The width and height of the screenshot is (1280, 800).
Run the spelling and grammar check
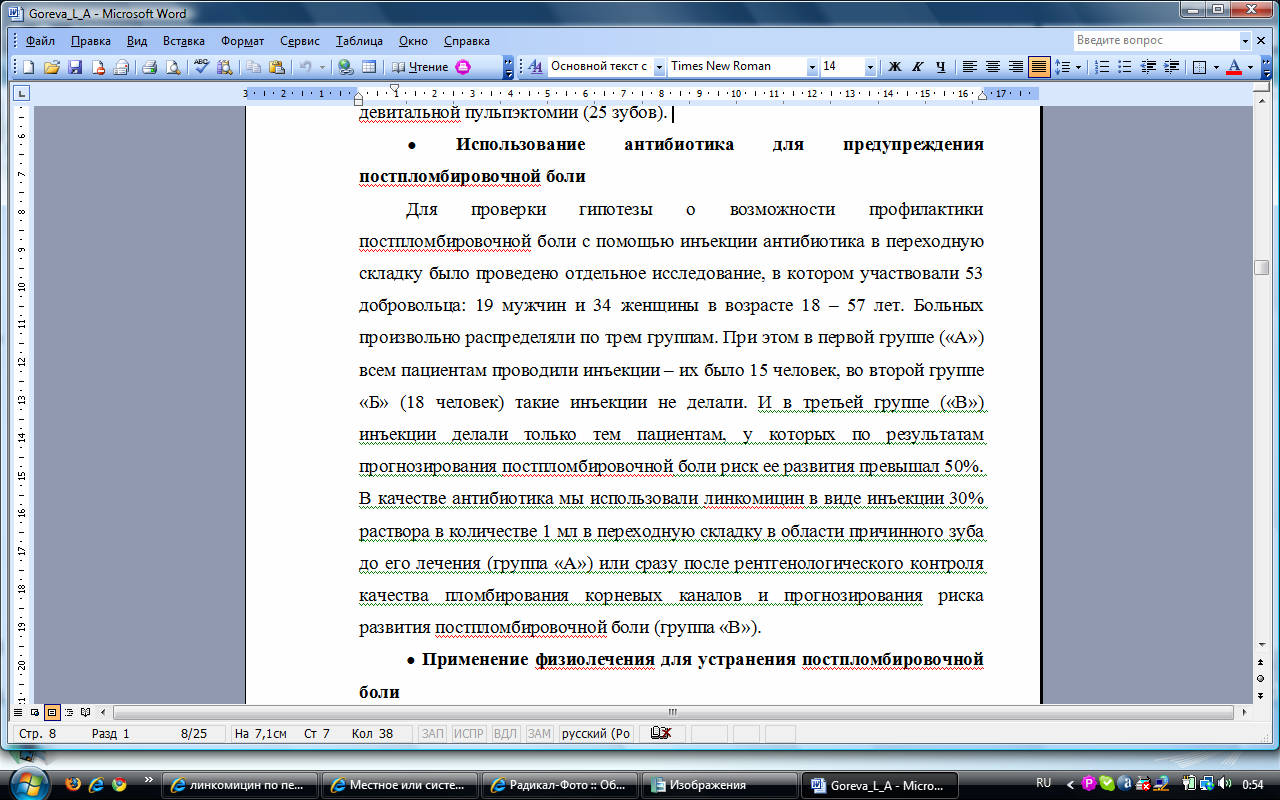[x=202, y=67]
